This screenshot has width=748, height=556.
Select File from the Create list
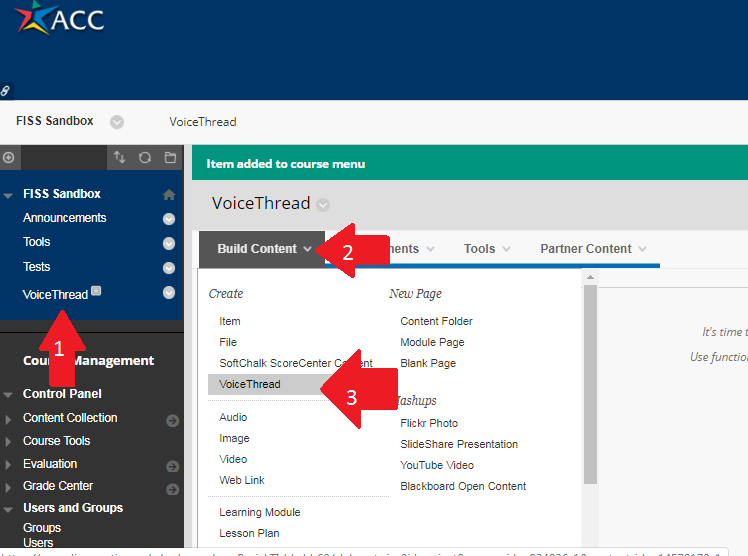[228, 342]
